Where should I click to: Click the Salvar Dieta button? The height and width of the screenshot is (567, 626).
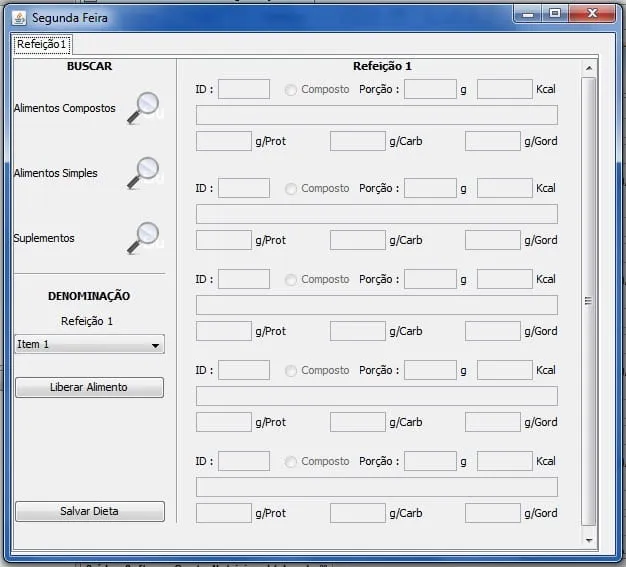(x=89, y=511)
